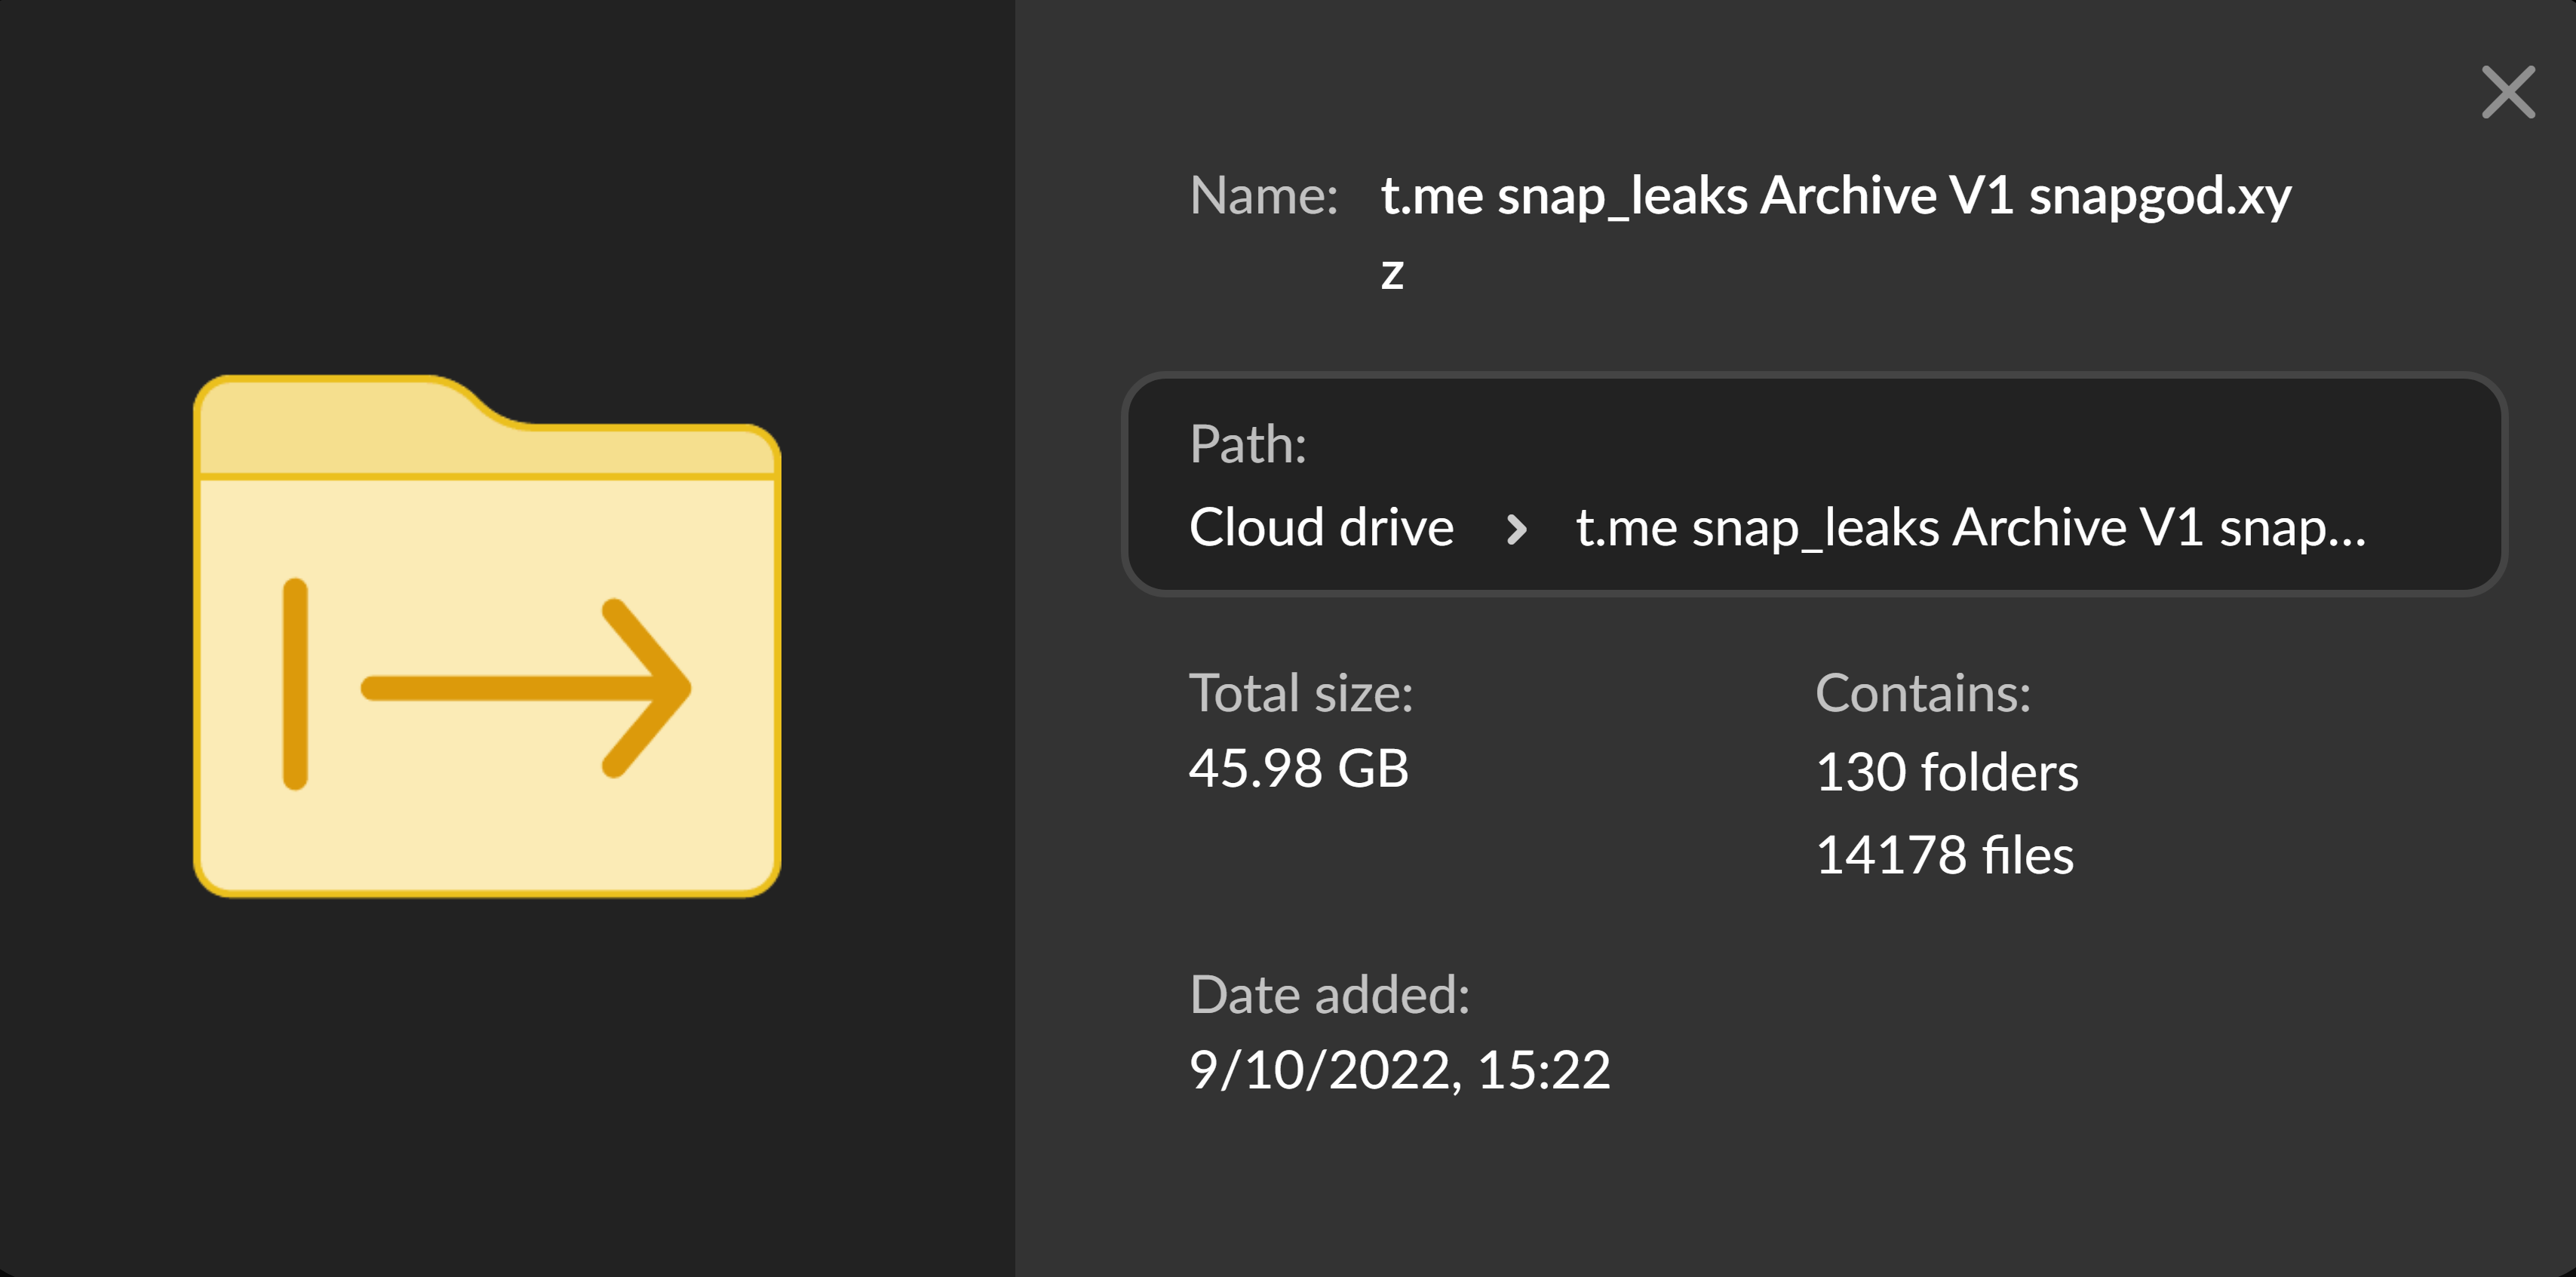Viewport: 2576px width, 1277px height.
Task: Close the folder info dialog
Action: (x=2507, y=93)
